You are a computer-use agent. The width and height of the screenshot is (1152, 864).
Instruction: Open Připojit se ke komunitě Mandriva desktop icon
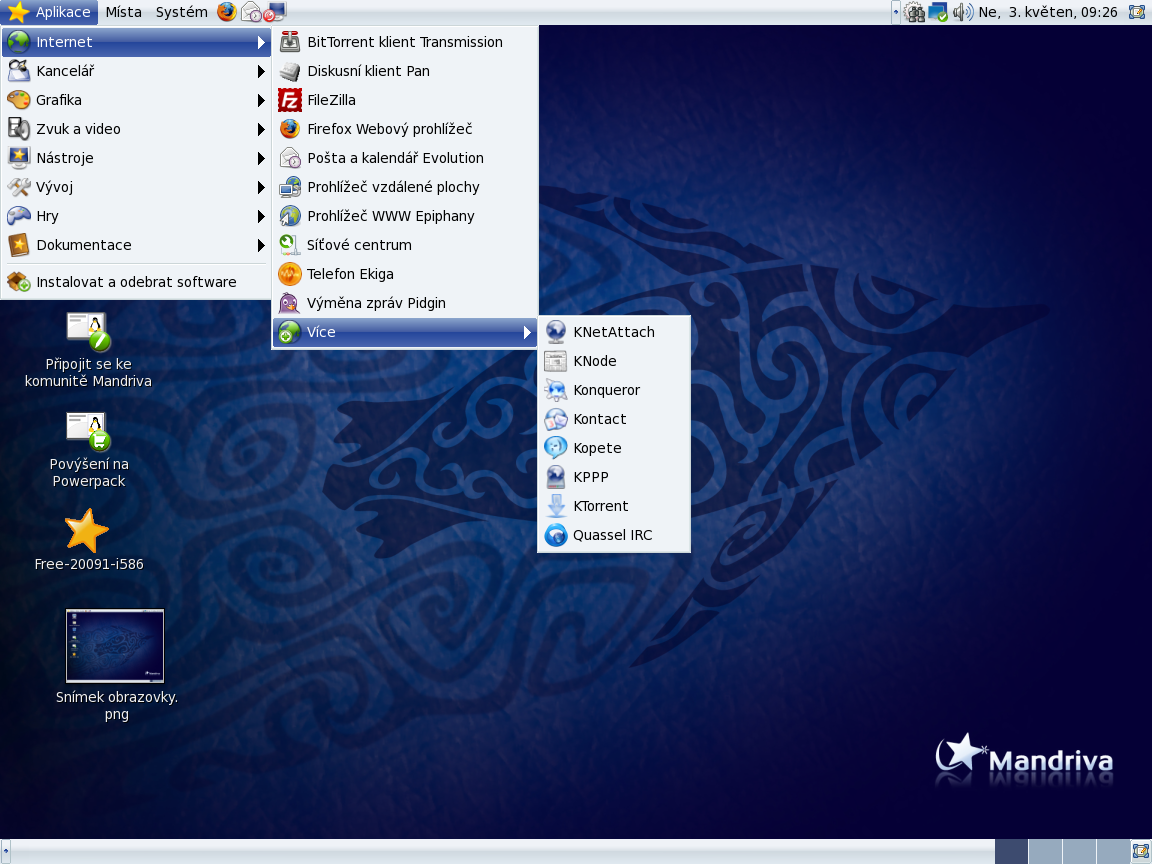pyautogui.click(x=88, y=350)
